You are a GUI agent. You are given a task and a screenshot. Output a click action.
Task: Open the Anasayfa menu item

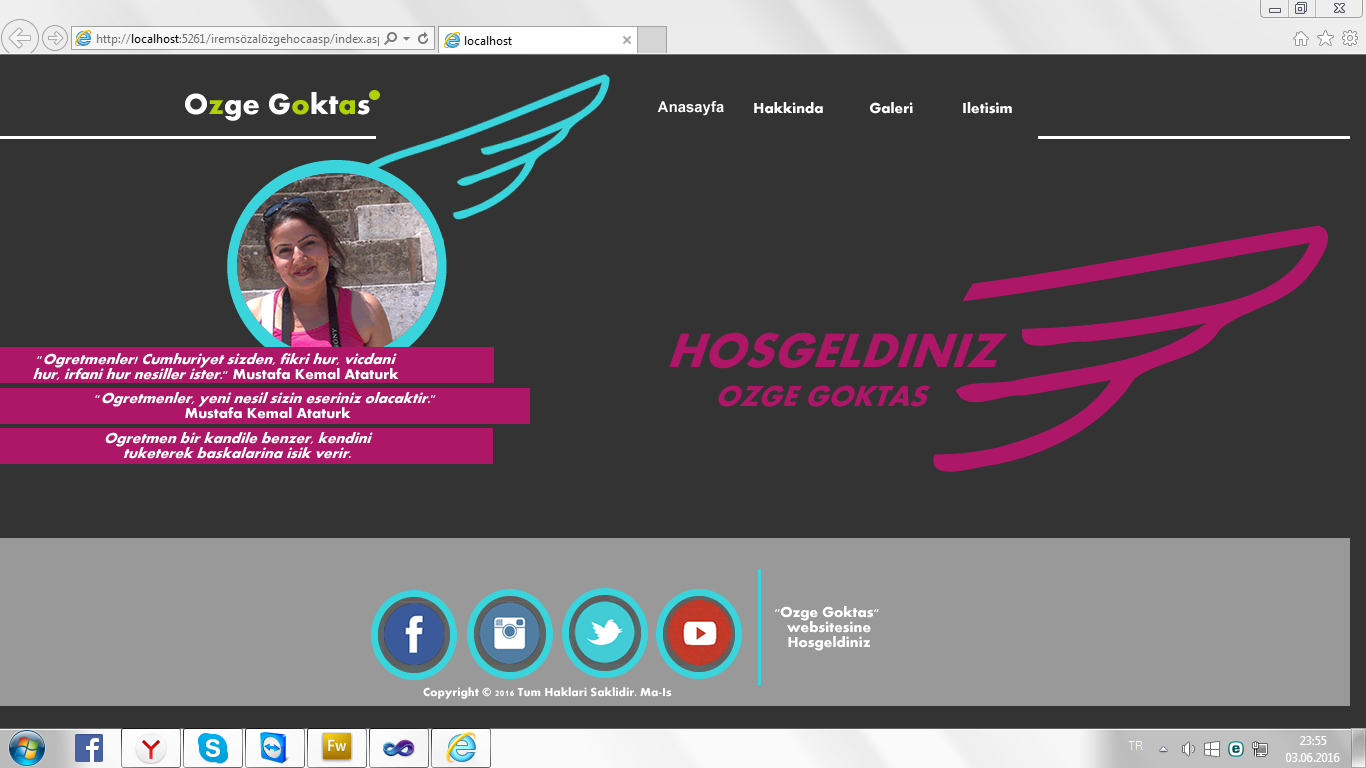[x=691, y=107]
